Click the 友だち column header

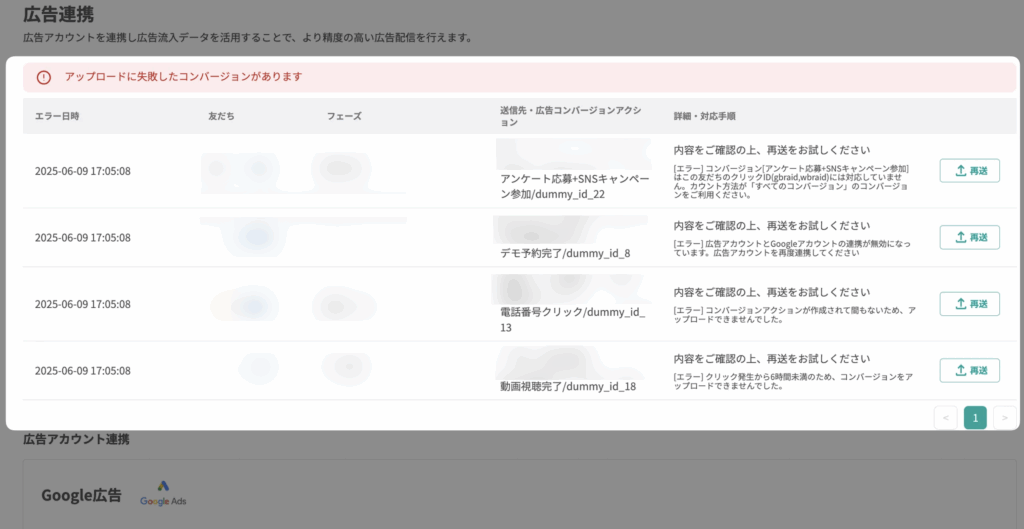pyautogui.click(x=221, y=116)
